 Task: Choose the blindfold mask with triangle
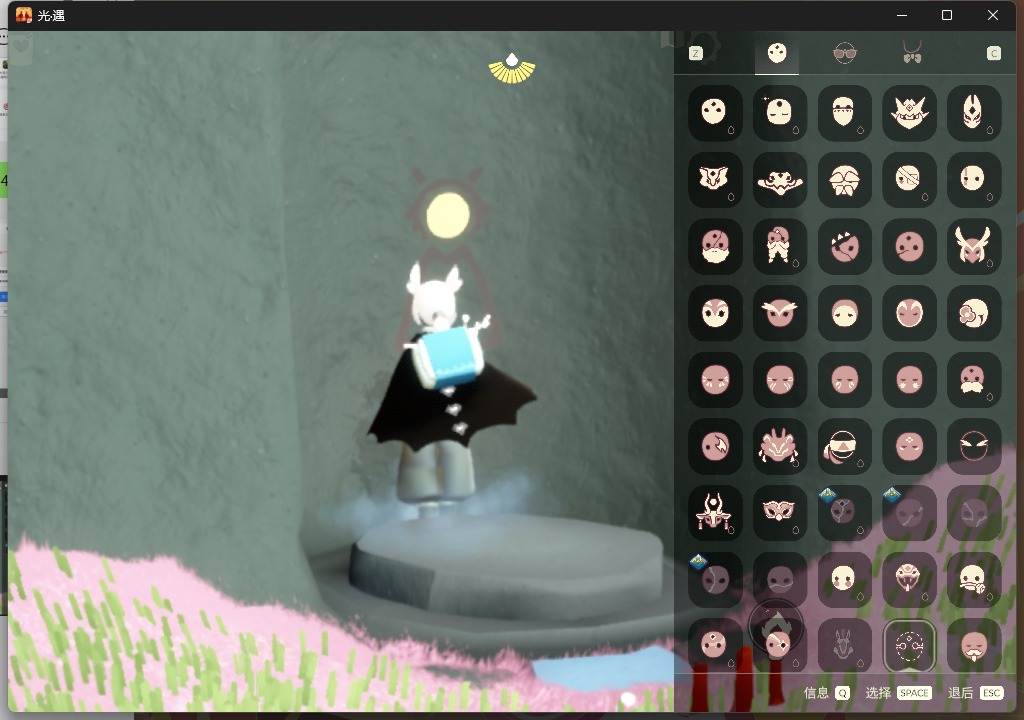844,446
